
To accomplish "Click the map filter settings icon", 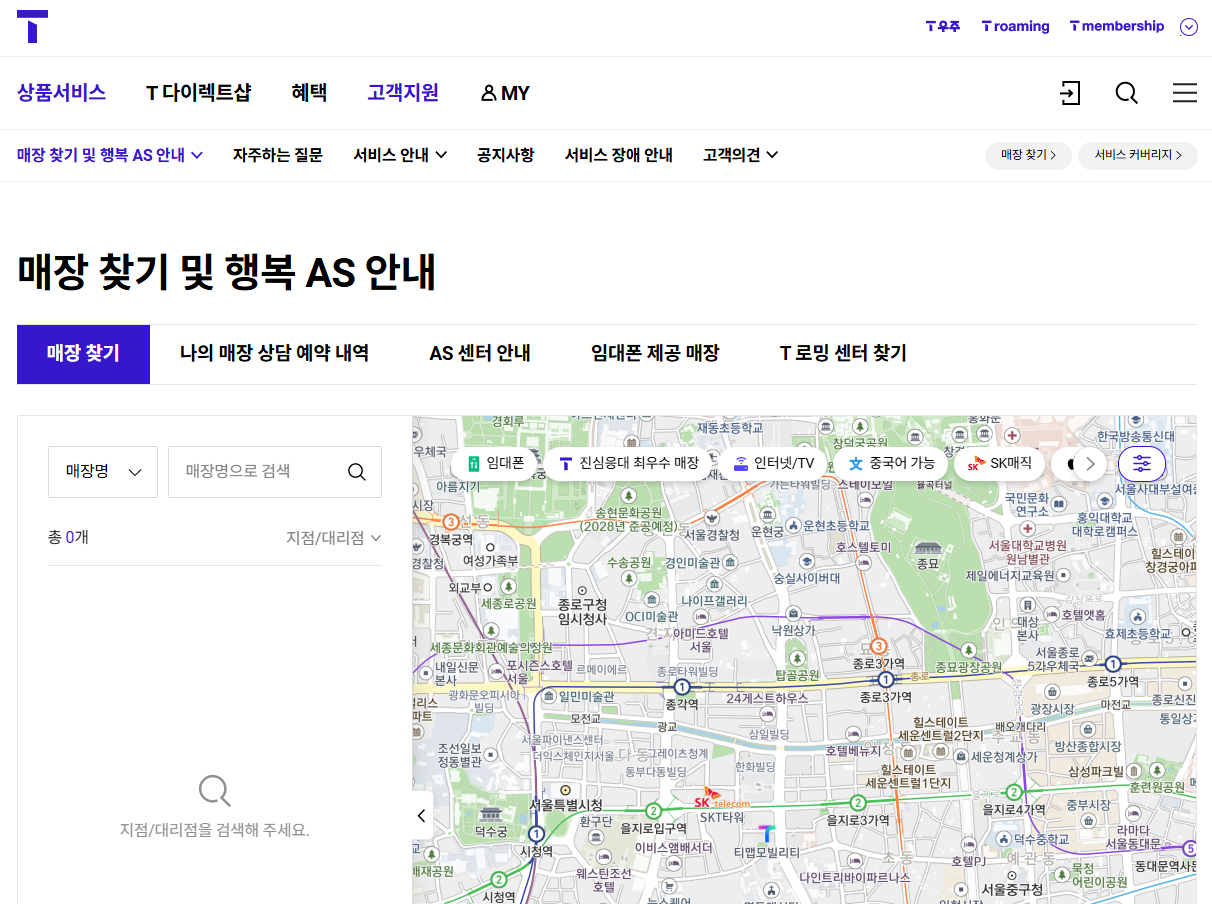I will pos(1141,463).
